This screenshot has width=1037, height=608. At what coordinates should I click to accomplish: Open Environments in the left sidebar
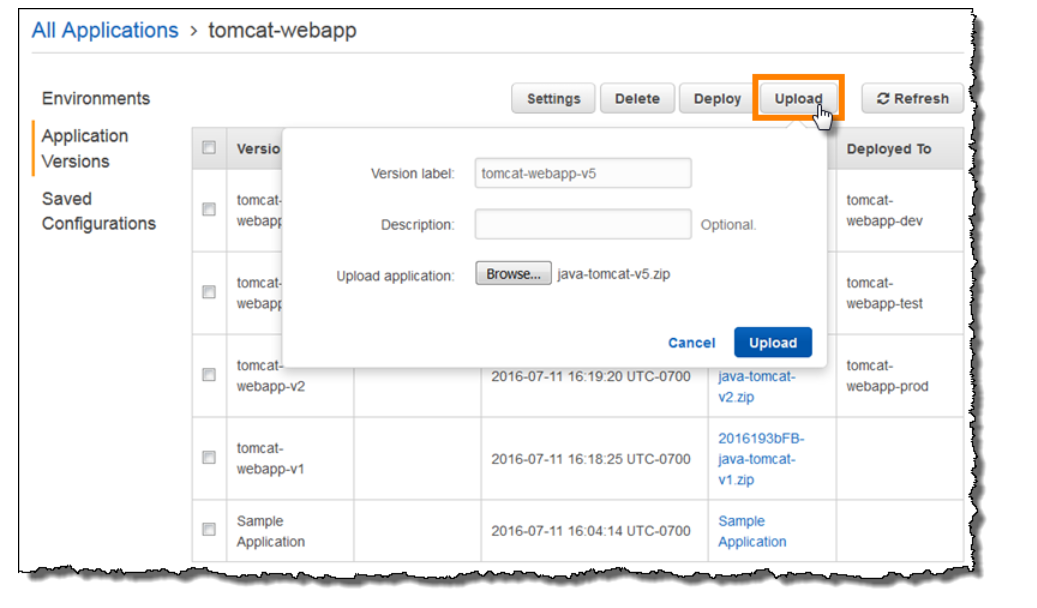coord(96,98)
